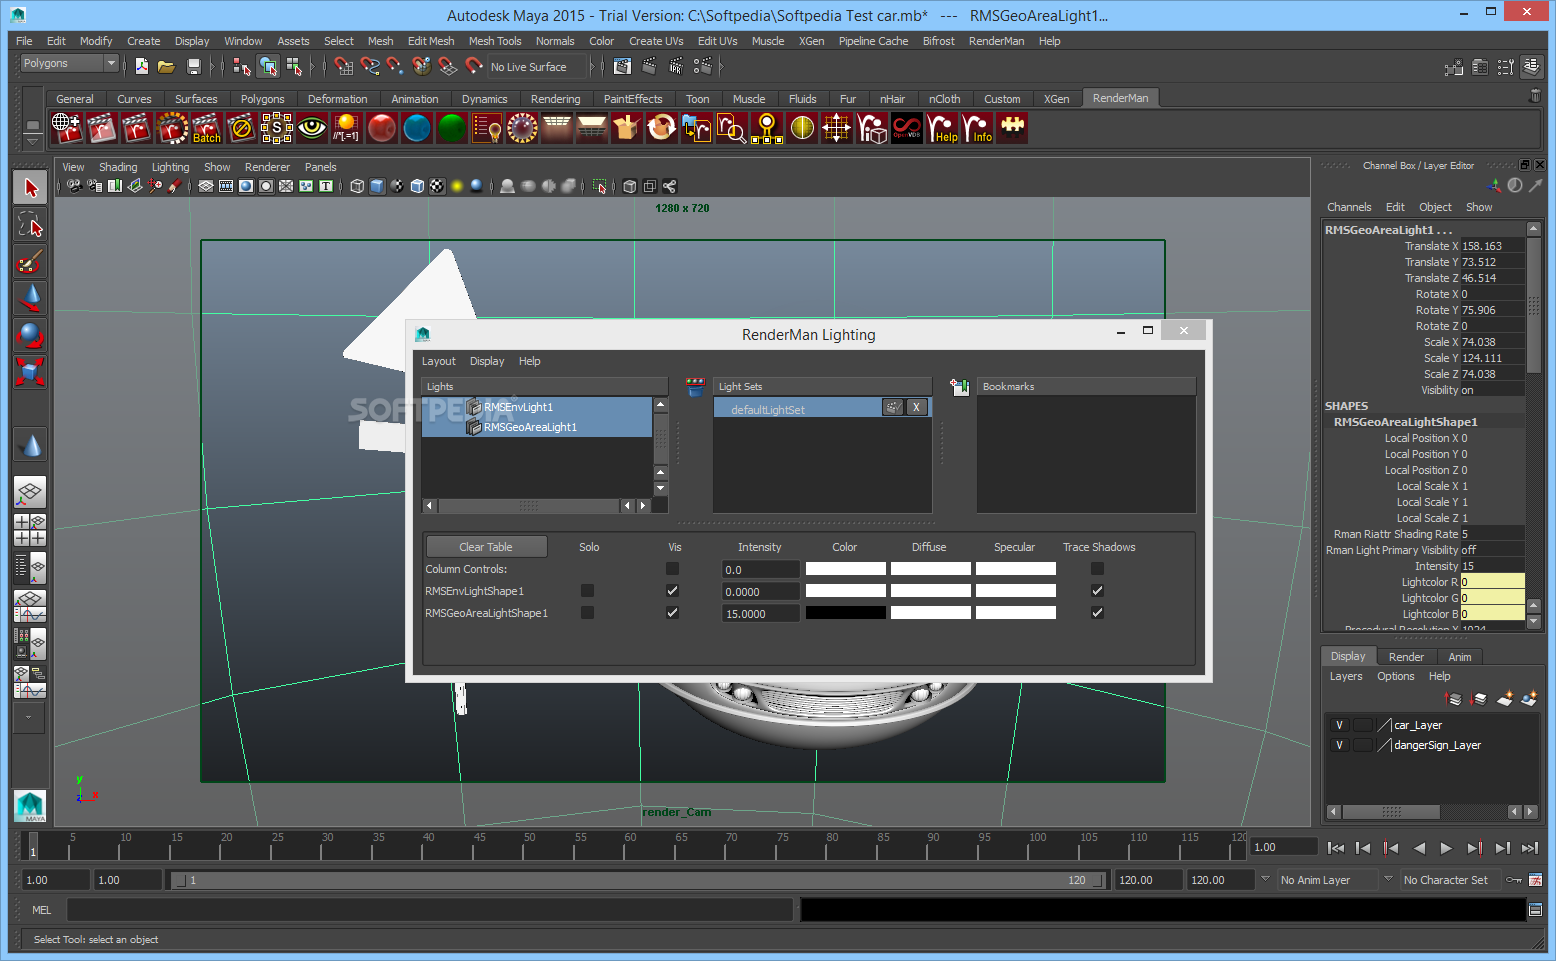This screenshot has height=961, width=1556.
Task: Expand the toolbox layout arrow button
Action: coord(29,717)
